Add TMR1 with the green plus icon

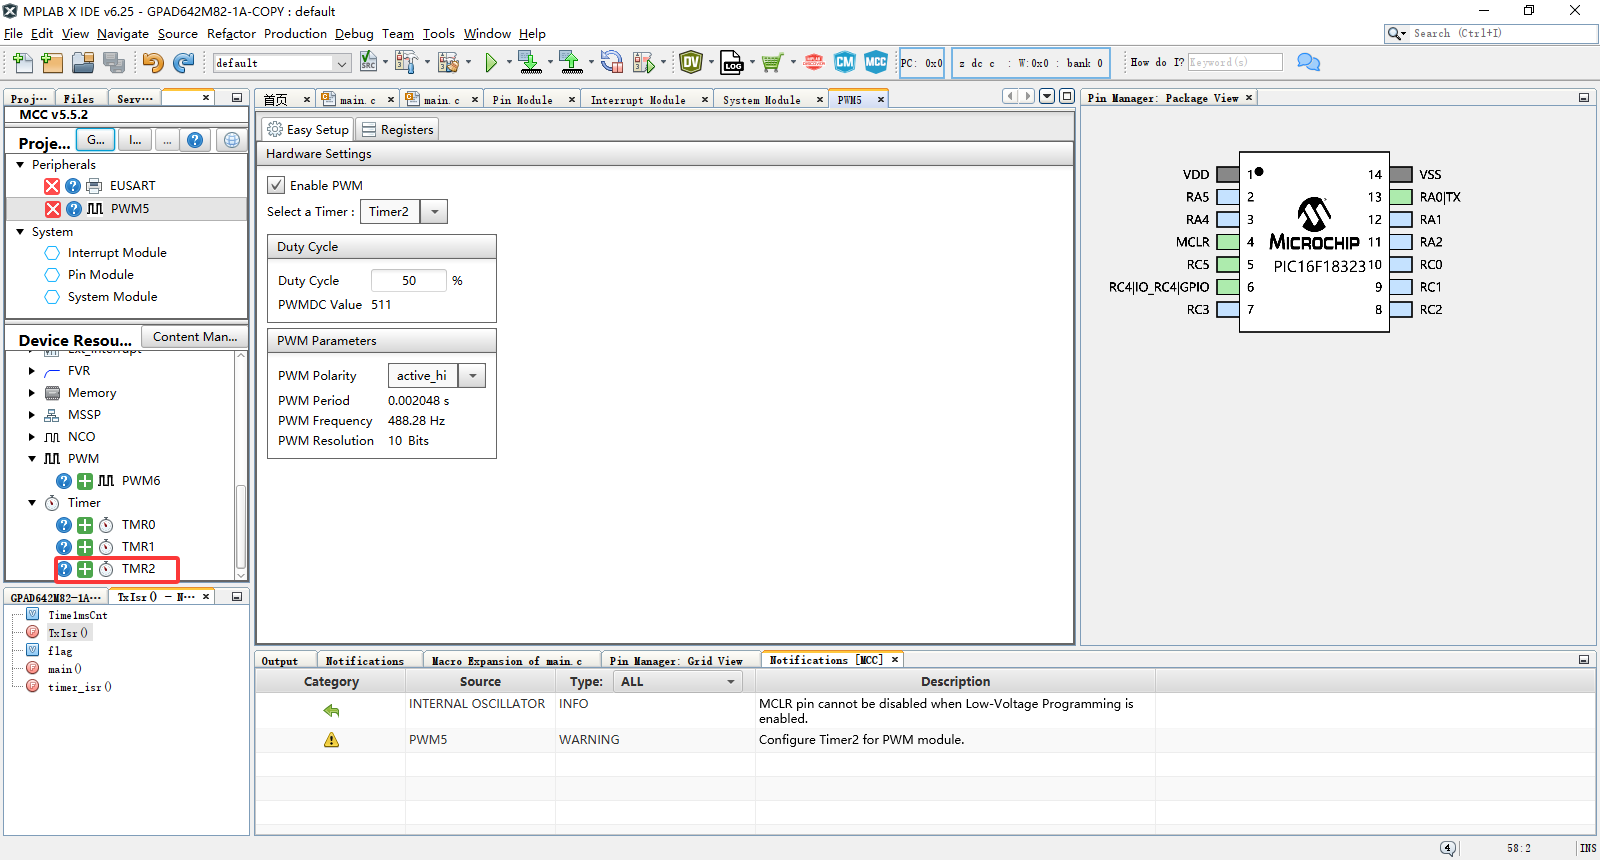(85, 547)
